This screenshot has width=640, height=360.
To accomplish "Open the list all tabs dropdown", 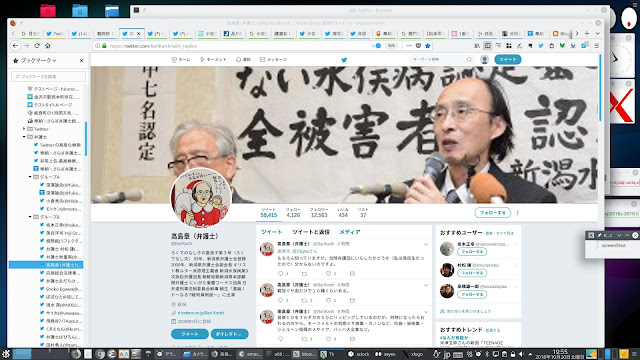I will [598, 33].
